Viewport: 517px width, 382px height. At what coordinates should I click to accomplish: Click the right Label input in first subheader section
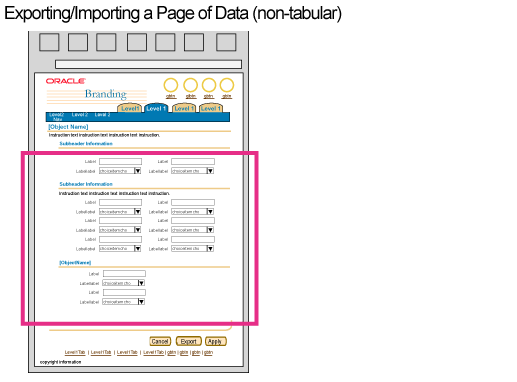193,162
